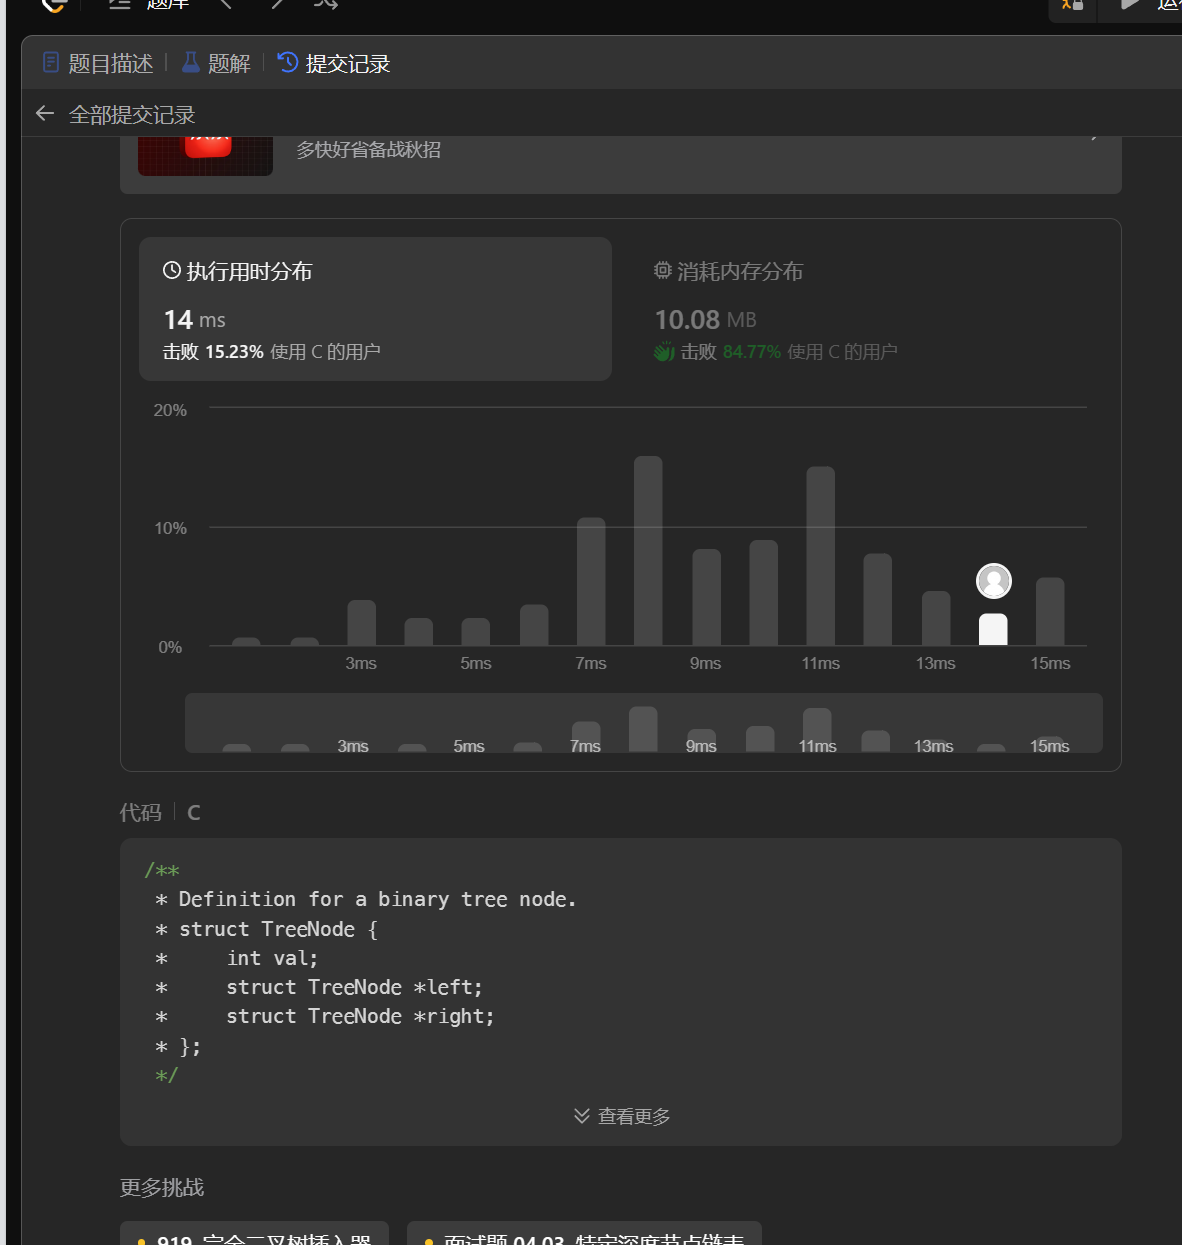
Task: Click the 7ms bar in the chart
Action: [x=591, y=581]
